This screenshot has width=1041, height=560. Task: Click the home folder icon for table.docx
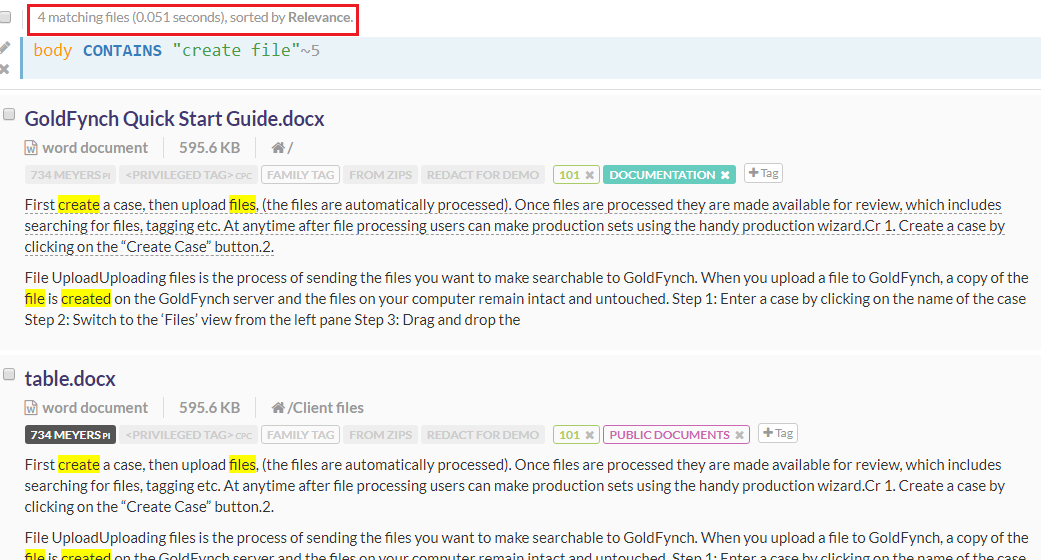click(x=278, y=408)
